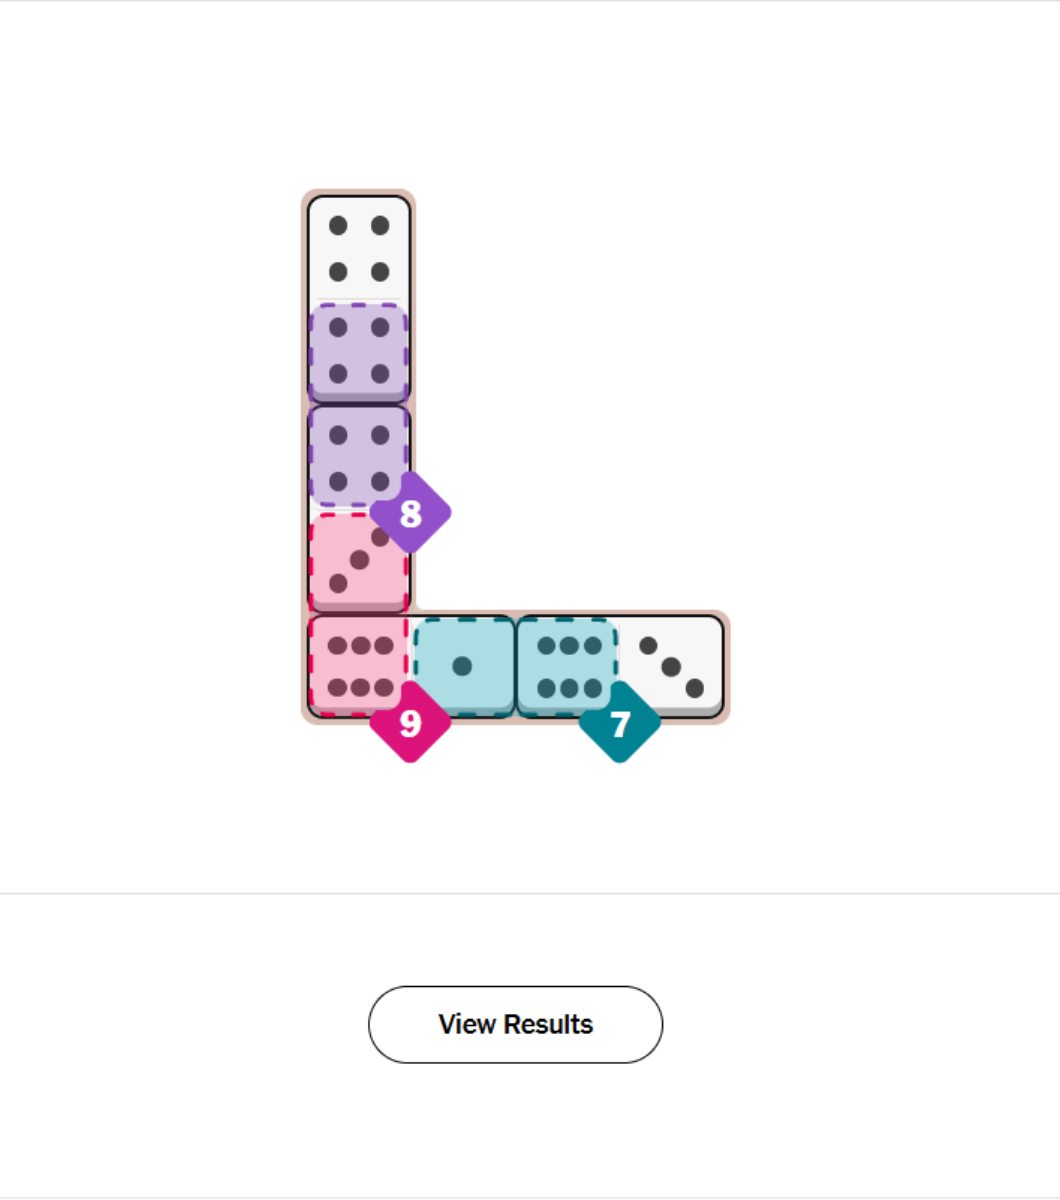Click the center of the teal dashed region
Image resolution: width=1060 pixels, height=1200 pixels.
[516, 666]
